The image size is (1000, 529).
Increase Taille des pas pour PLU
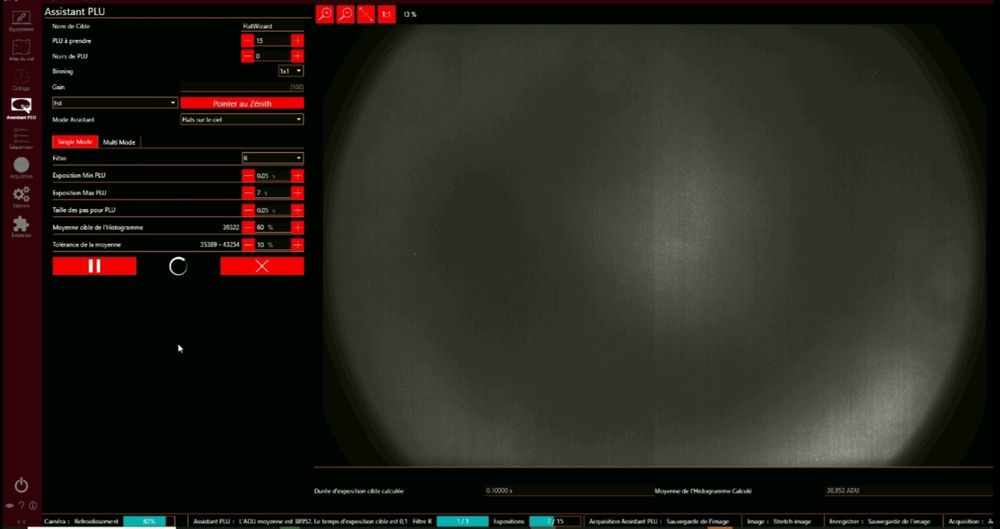click(x=297, y=210)
